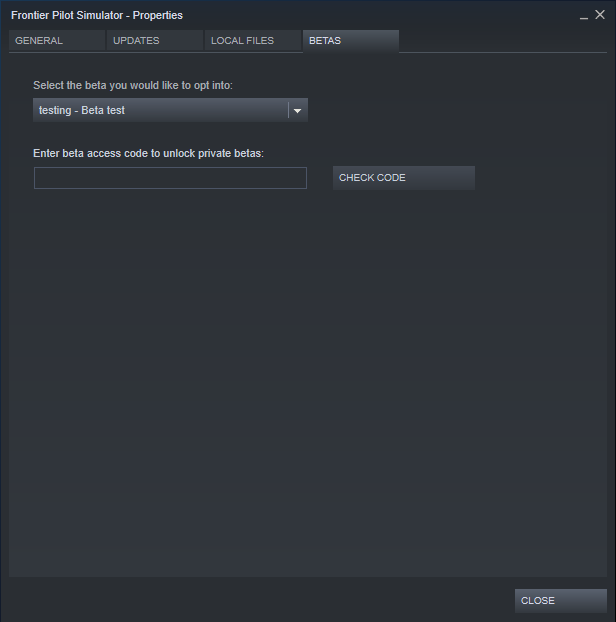The height and width of the screenshot is (622, 616).
Task: Close the window using the X icon
Action: 600,15
